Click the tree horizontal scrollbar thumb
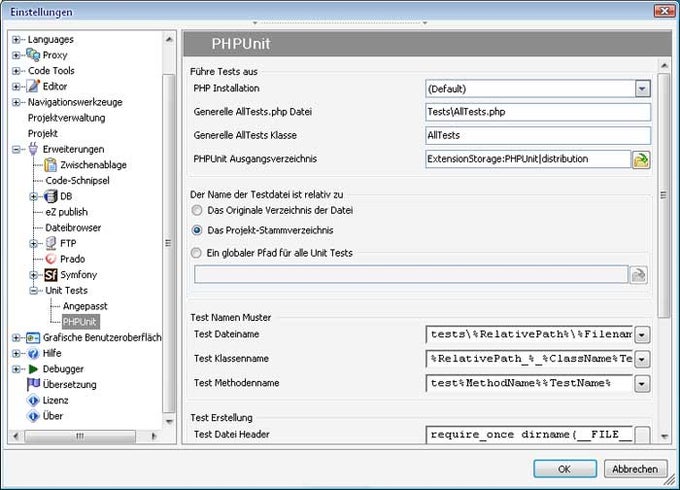 80,436
